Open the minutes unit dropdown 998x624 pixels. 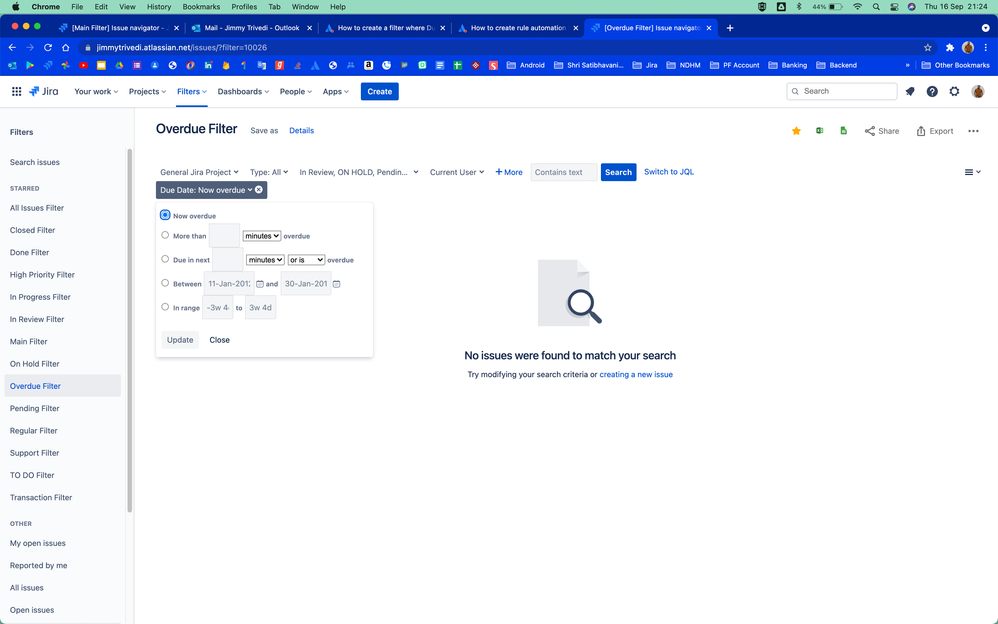[261, 235]
